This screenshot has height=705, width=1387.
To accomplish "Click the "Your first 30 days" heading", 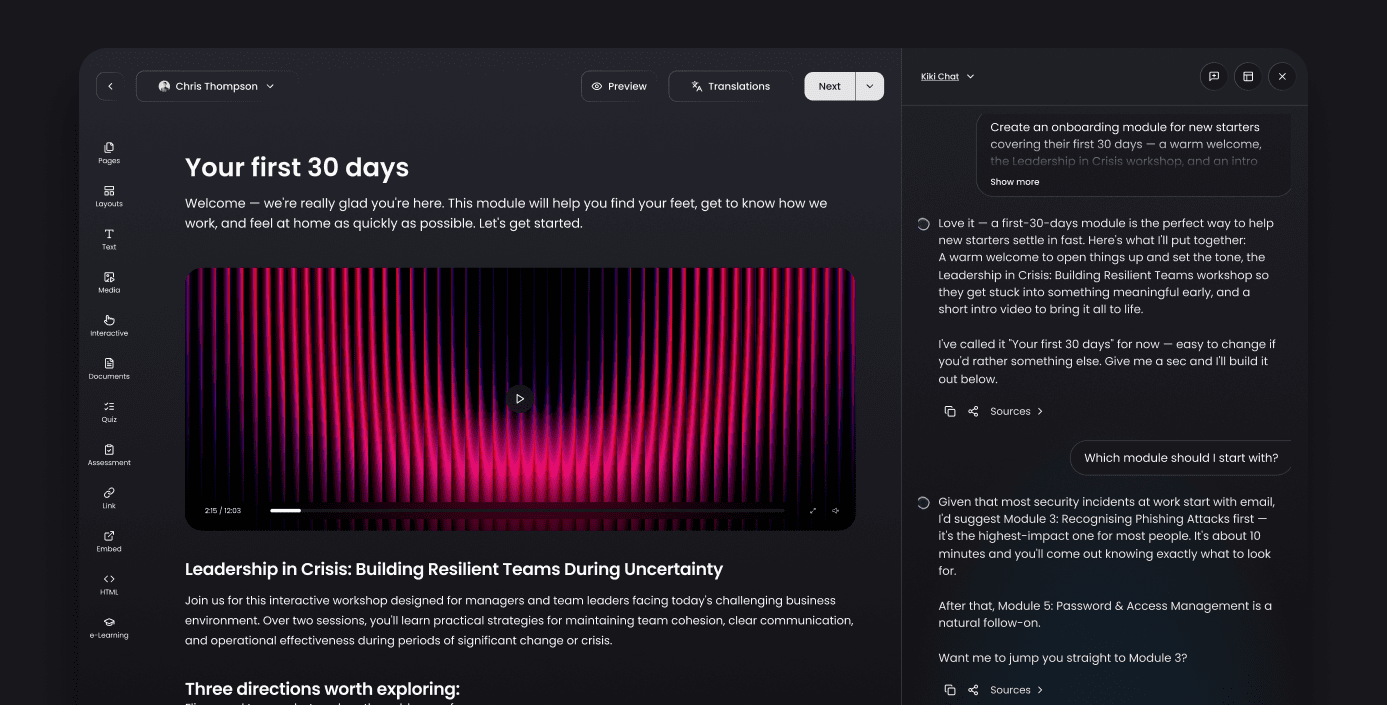I will point(297,167).
